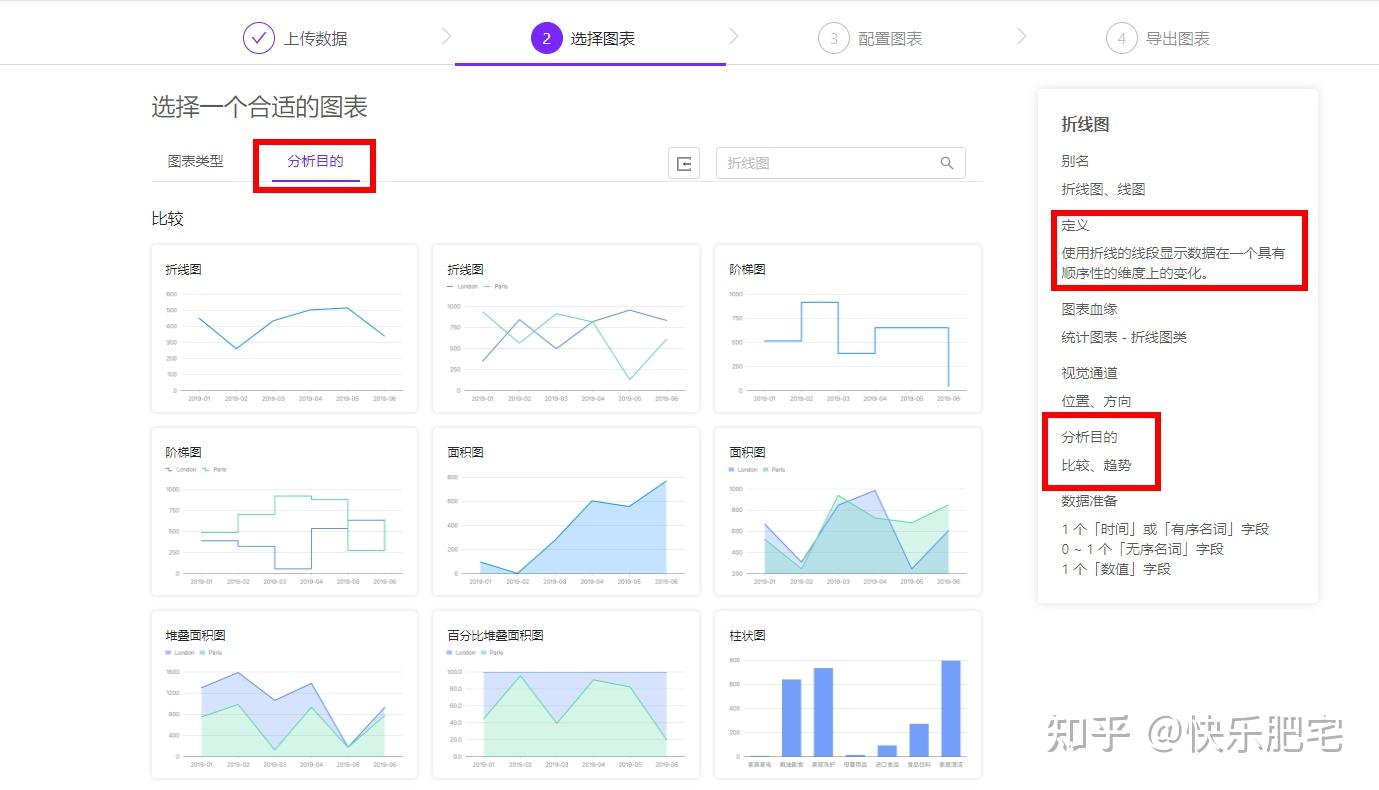This screenshot has width=1379, height=790.
Task: Select the single-series 阶梯图 chart card
Action: [848, 328]
